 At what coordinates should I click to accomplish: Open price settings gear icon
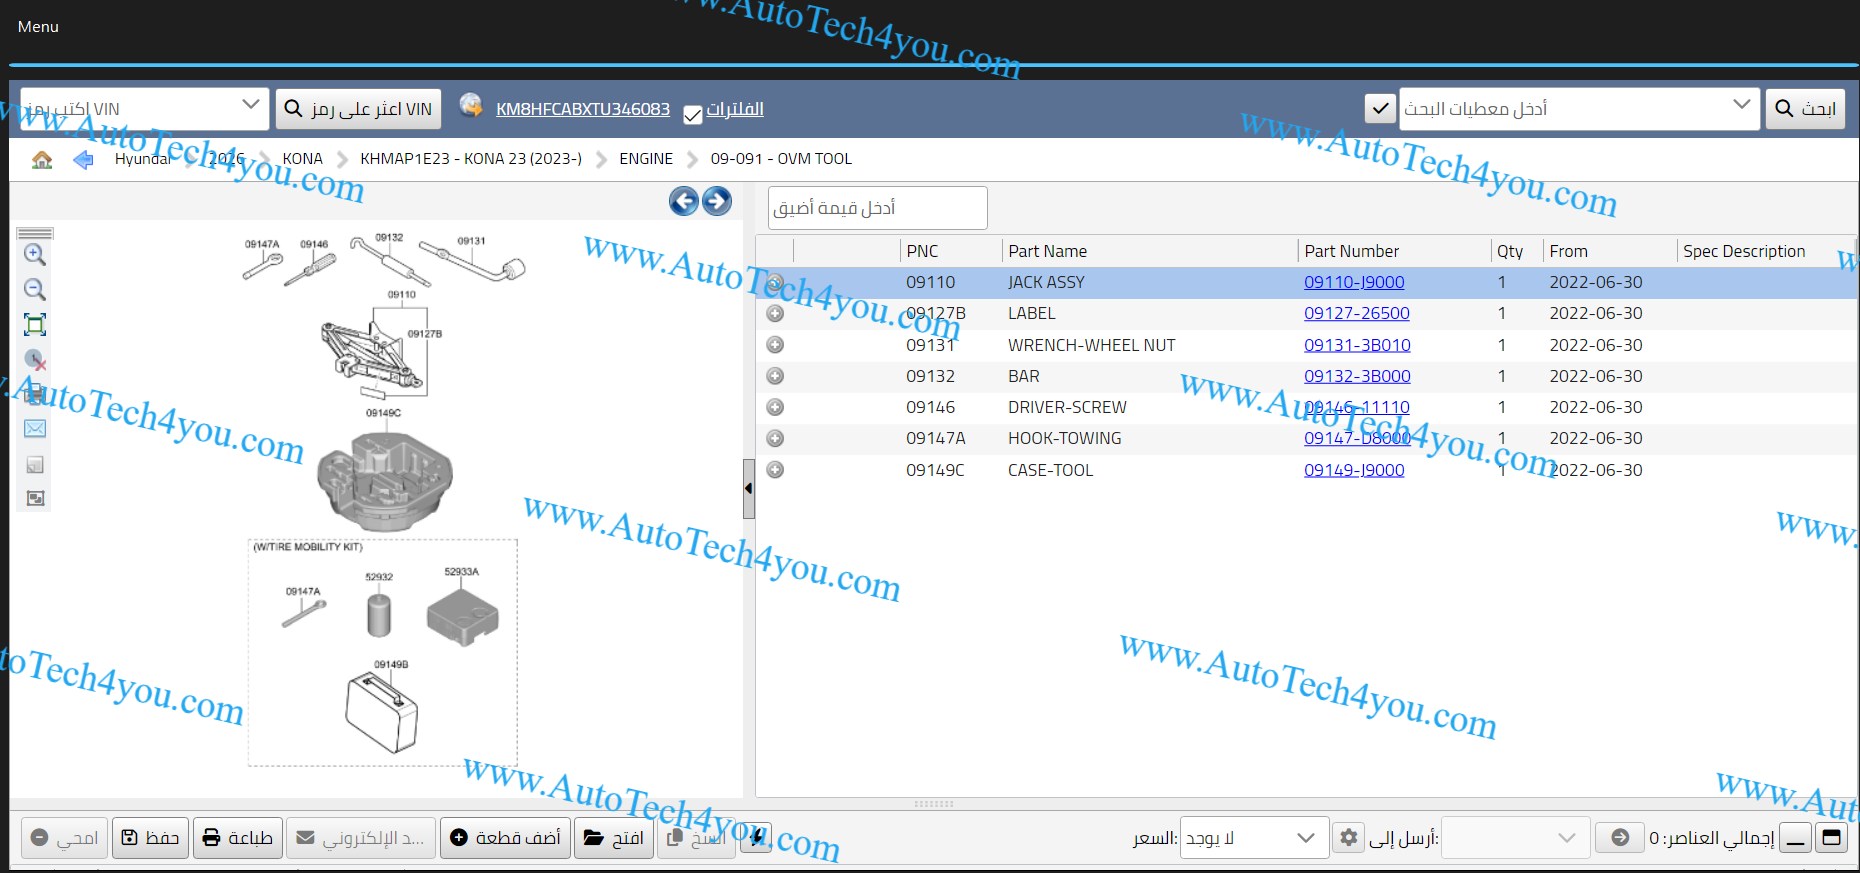(1349, 837)
